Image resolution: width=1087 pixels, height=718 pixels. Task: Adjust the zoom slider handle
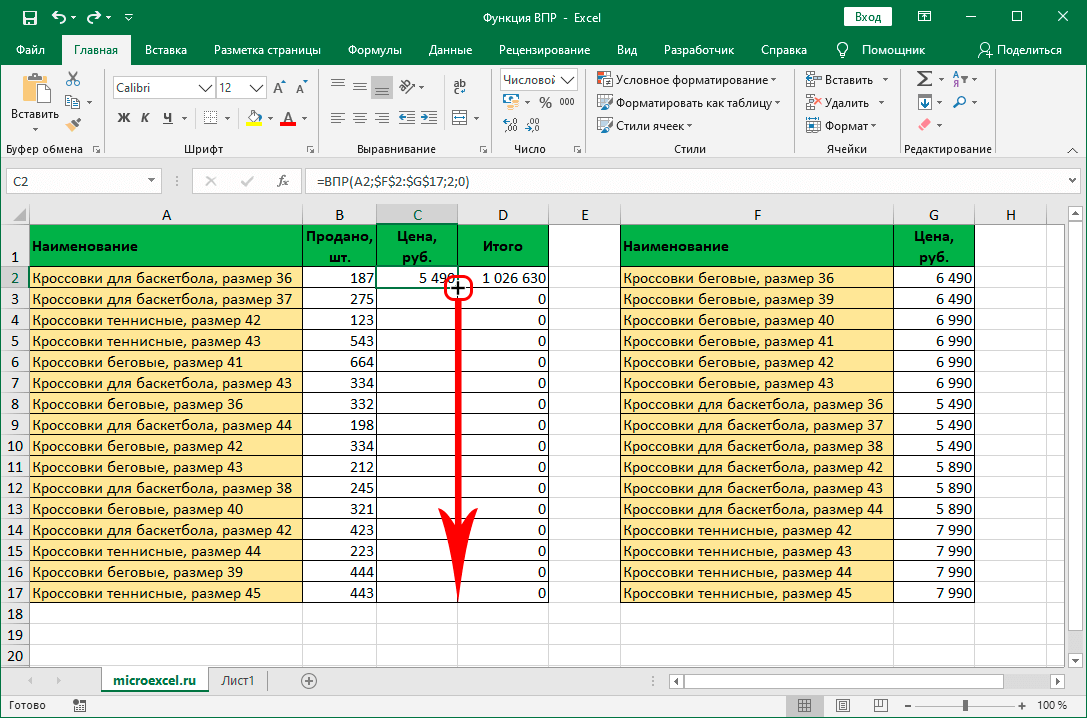pos(965,706)
